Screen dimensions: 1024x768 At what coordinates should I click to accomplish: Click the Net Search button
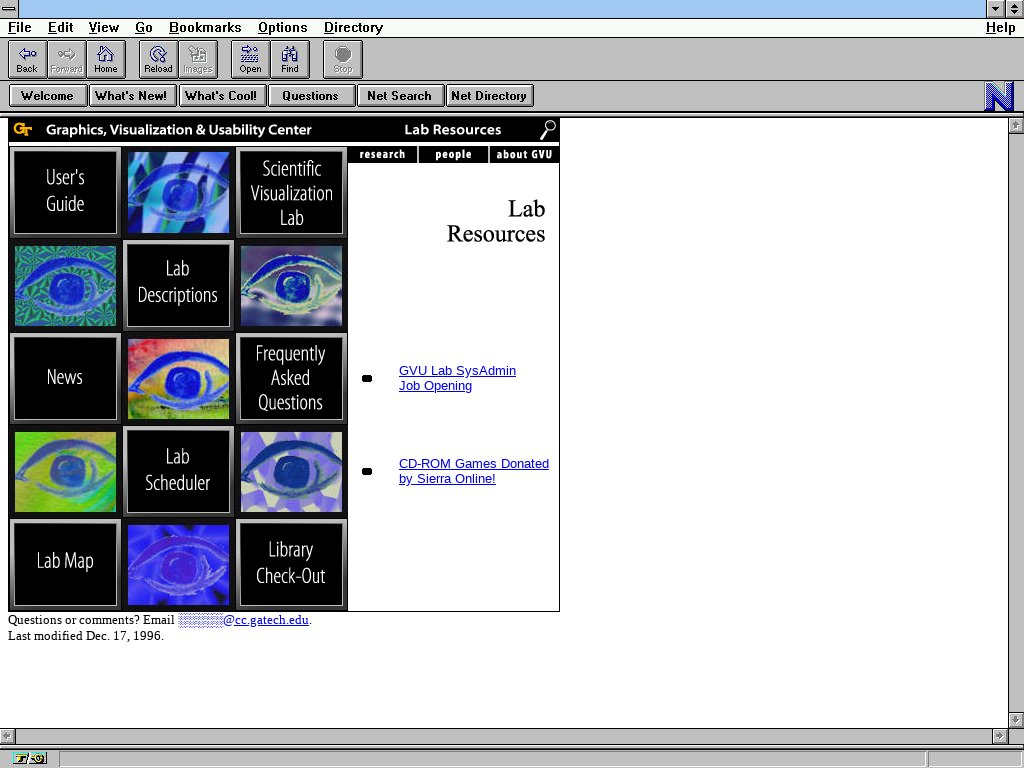click(399, 96)
